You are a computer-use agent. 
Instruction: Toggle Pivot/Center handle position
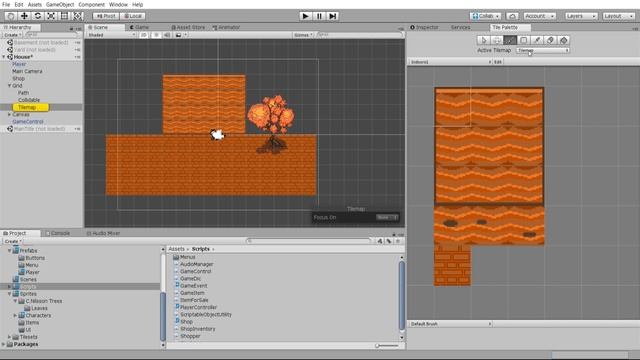coord(106,16)
